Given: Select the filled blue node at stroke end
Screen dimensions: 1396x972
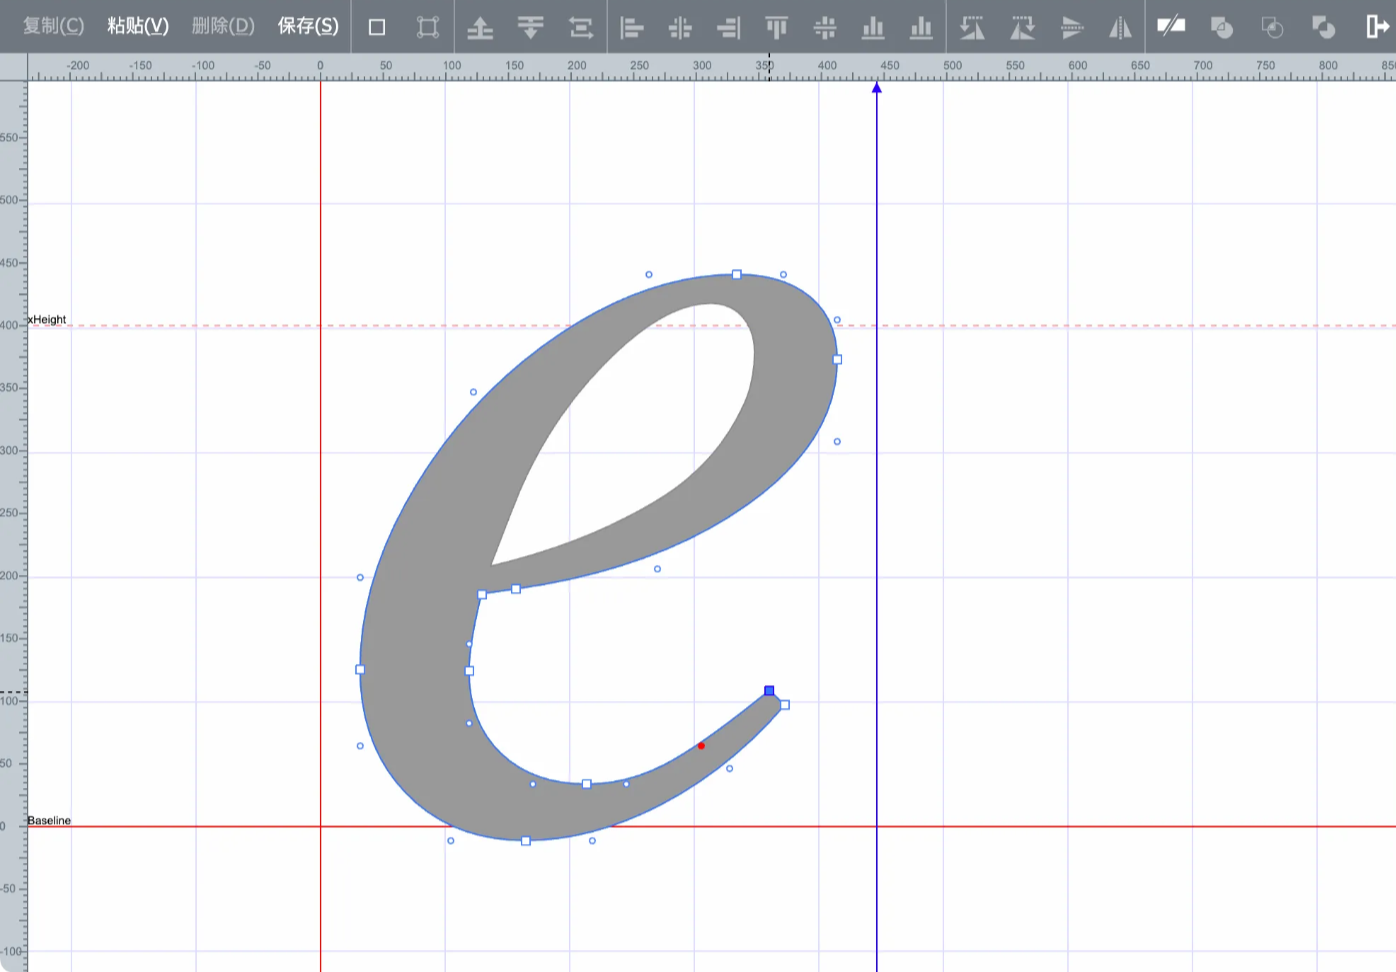Looking at the screenshot, I should click(769, 691).
